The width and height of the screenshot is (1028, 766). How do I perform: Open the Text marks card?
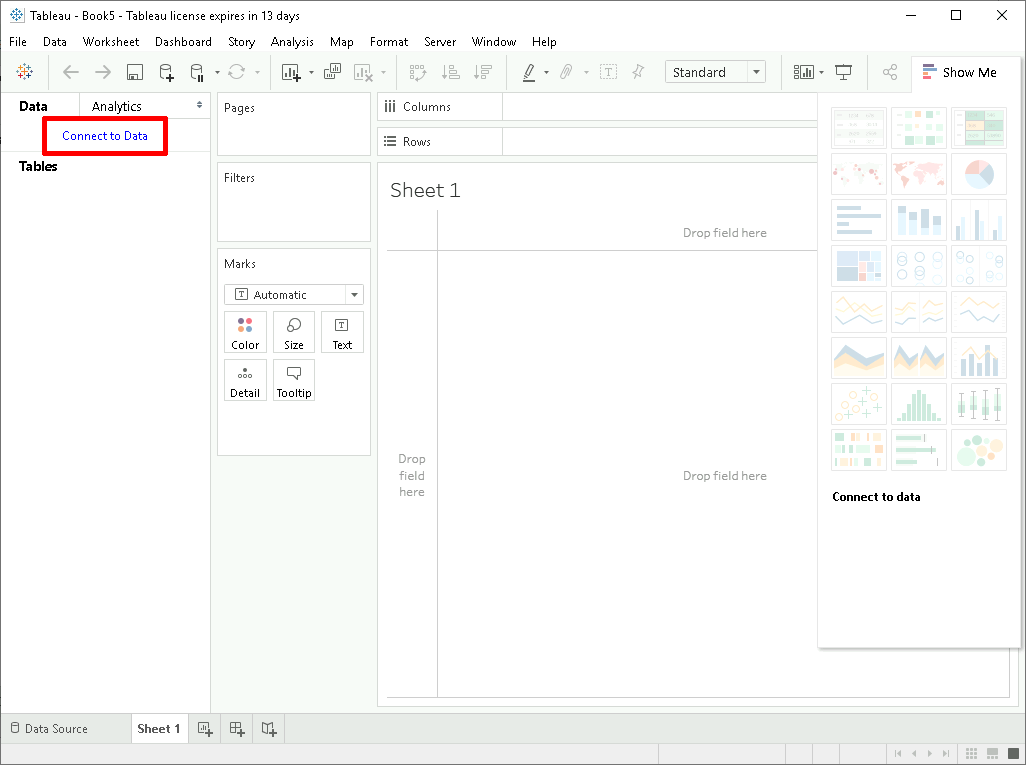coord(342,333)
